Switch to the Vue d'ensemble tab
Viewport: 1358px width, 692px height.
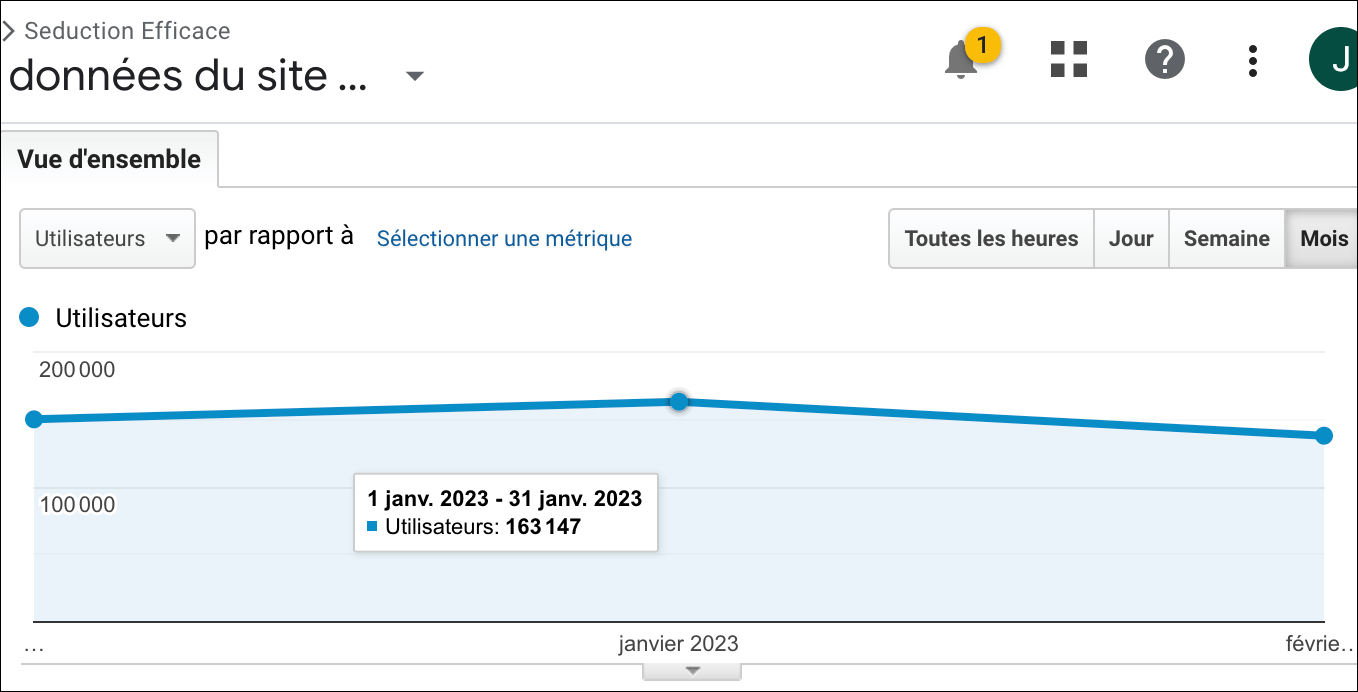pyautogui.click(x=109, y=159)
